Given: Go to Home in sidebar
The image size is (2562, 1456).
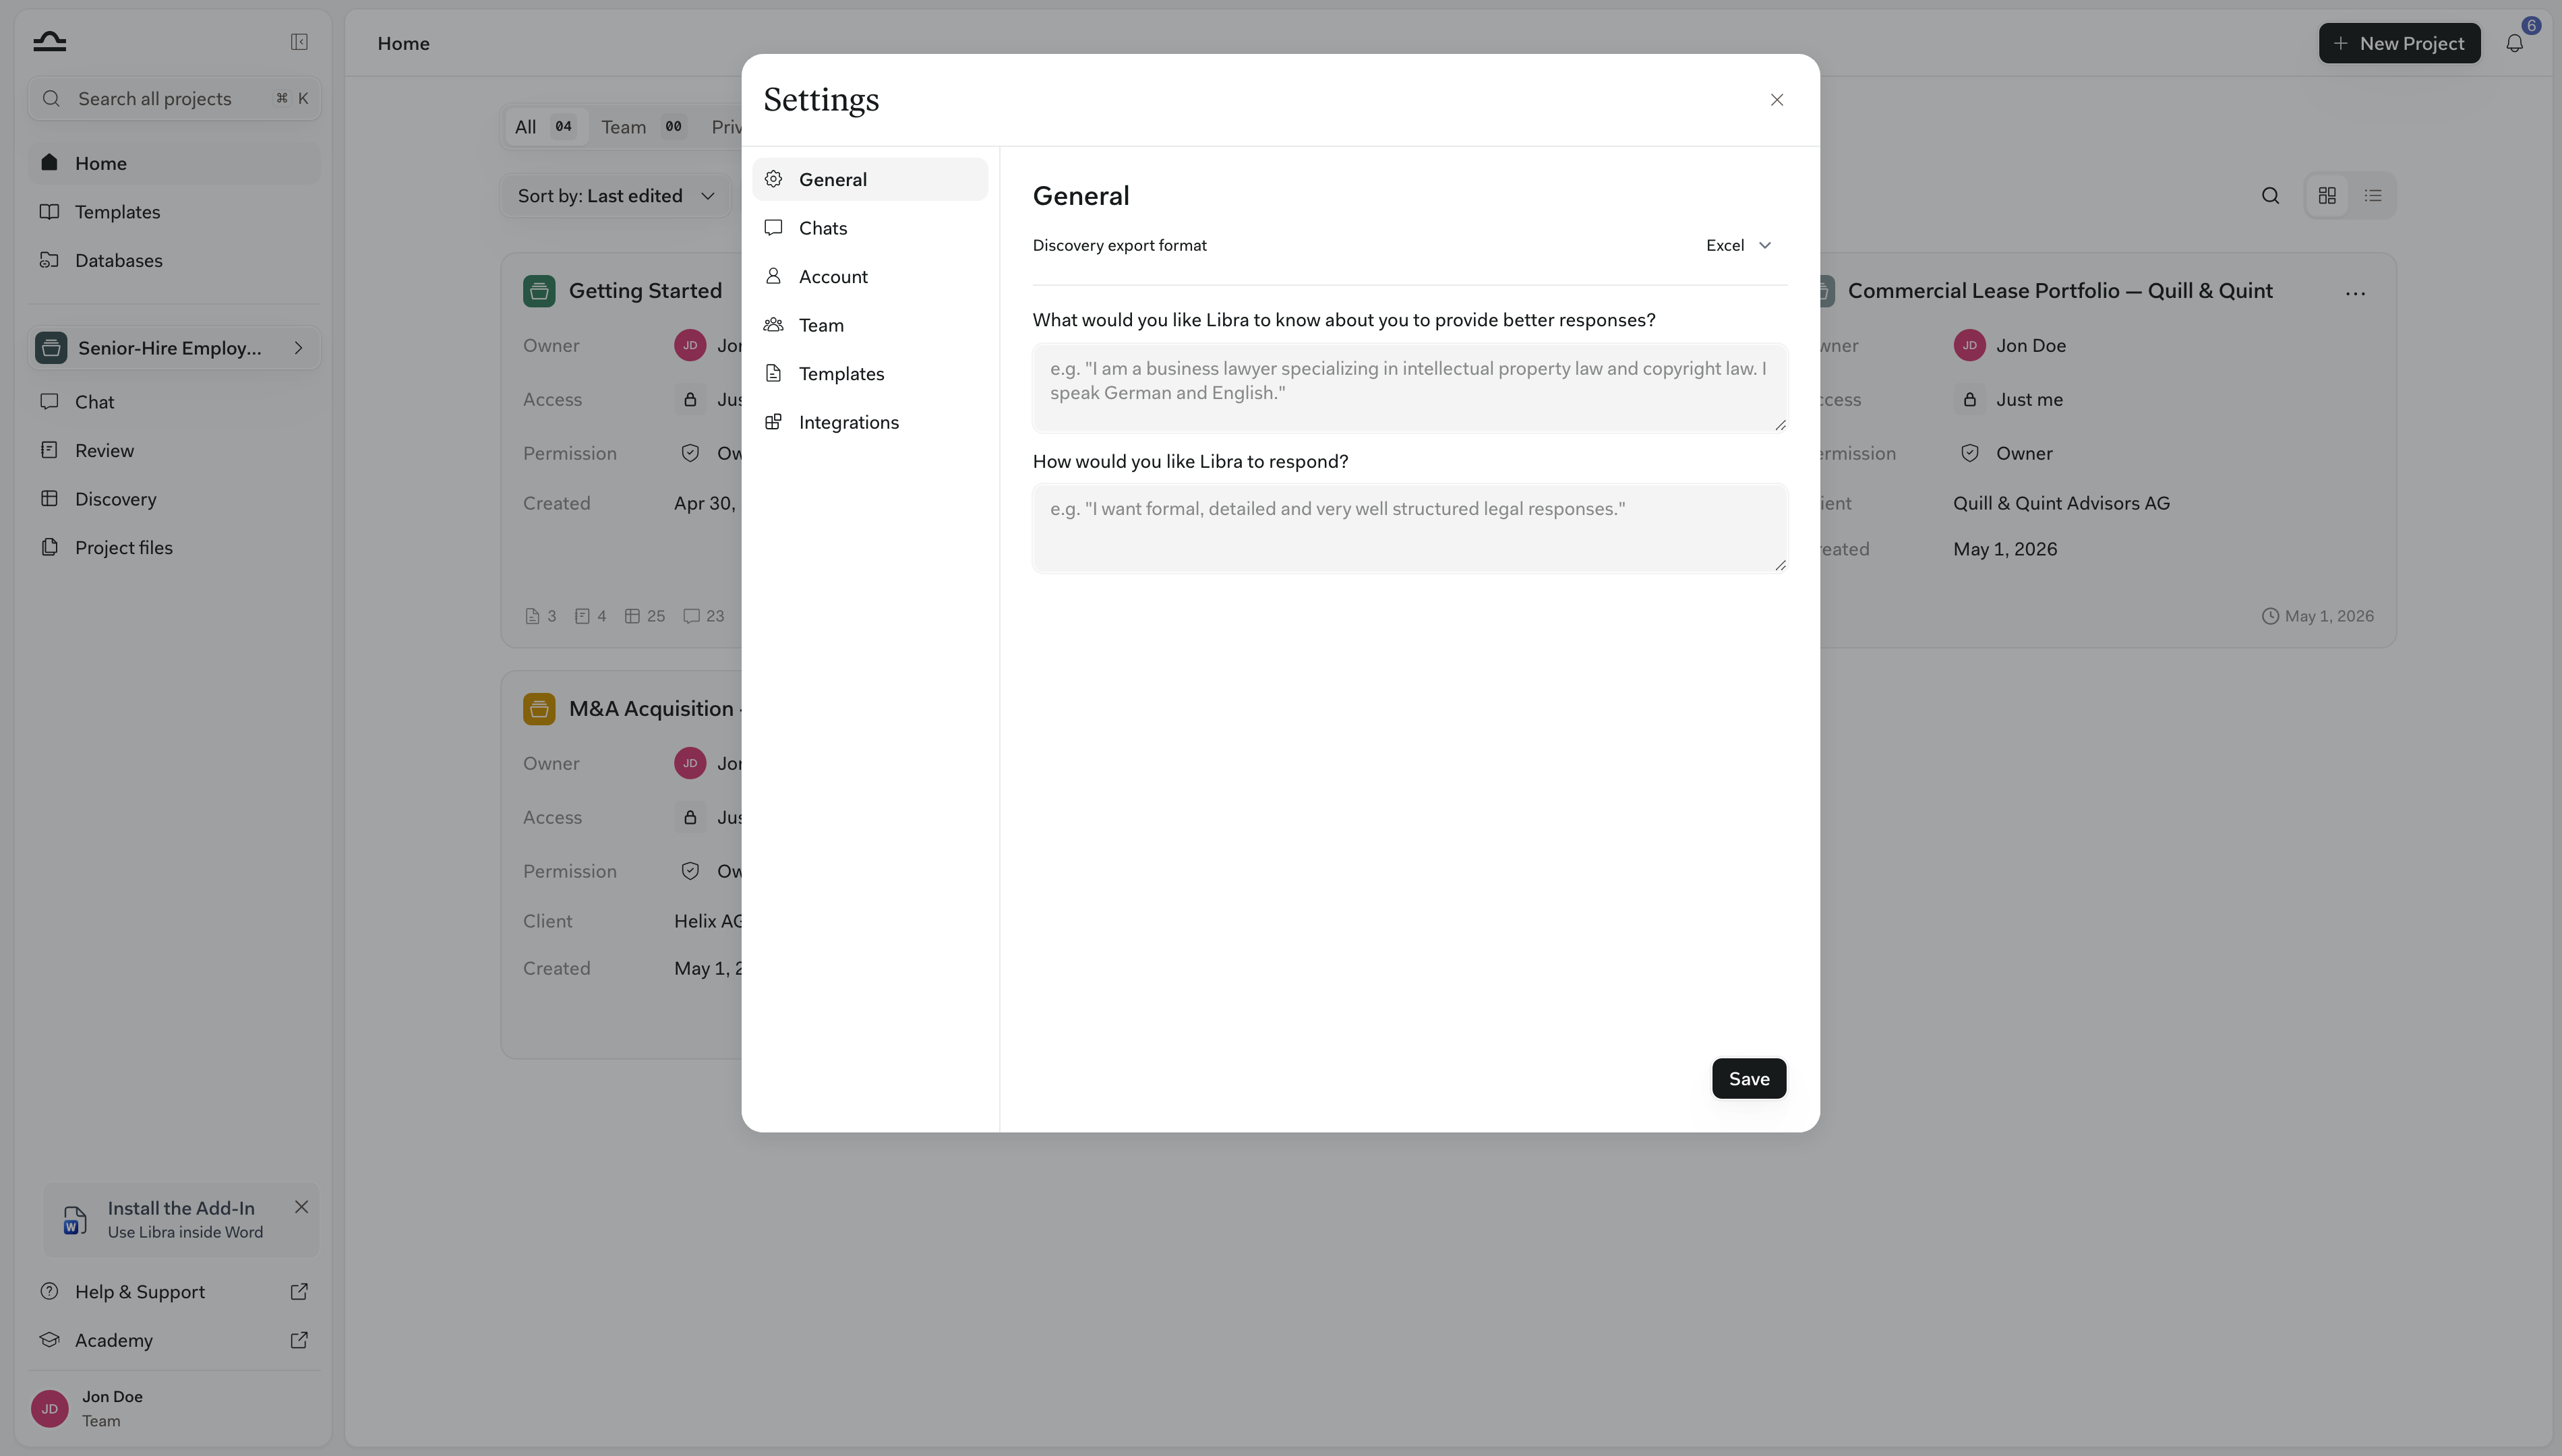Looking at the screenshot, I should (174, 163).
